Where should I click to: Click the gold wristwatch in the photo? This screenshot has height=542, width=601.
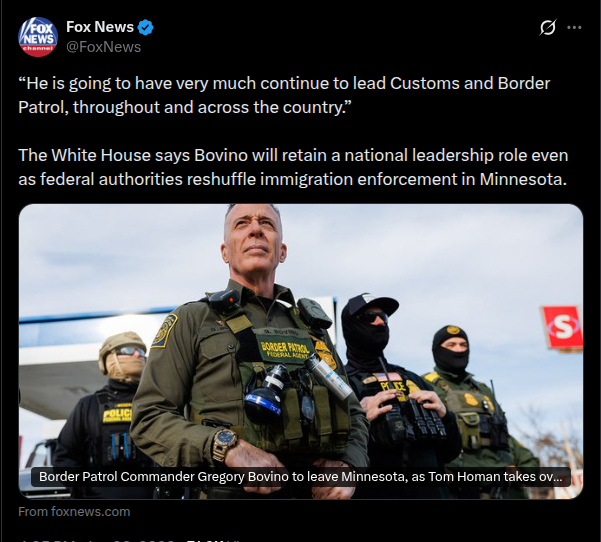tap(225, 443)
